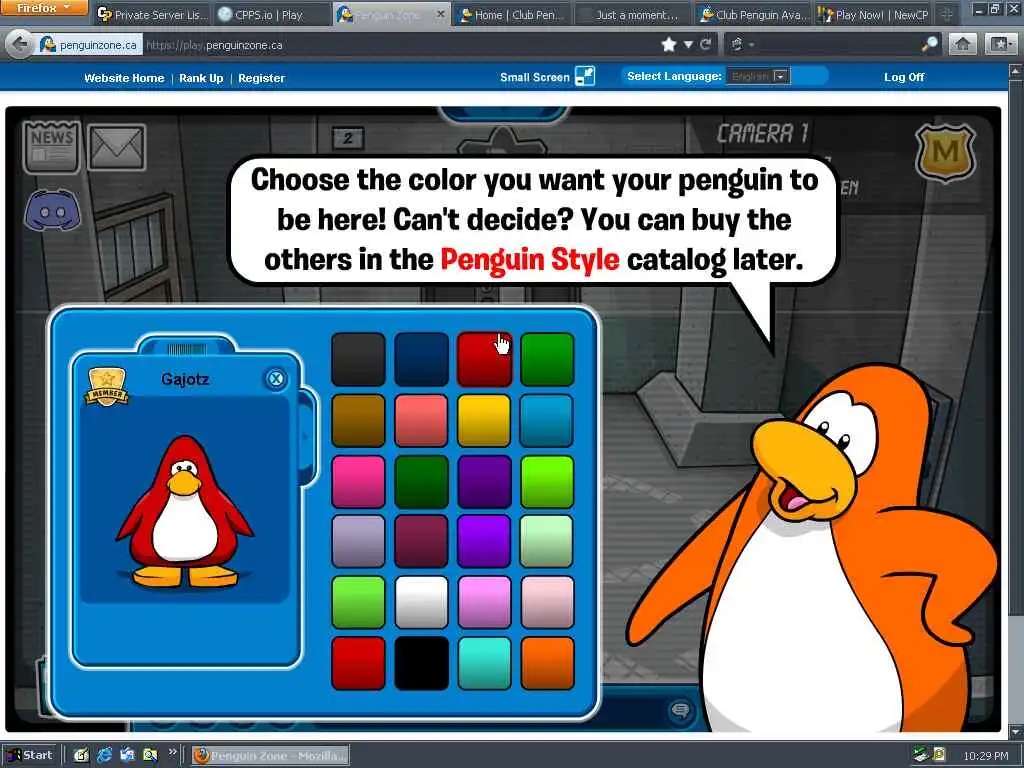Open URL history dropdown arrow near star

pos(688,44)
